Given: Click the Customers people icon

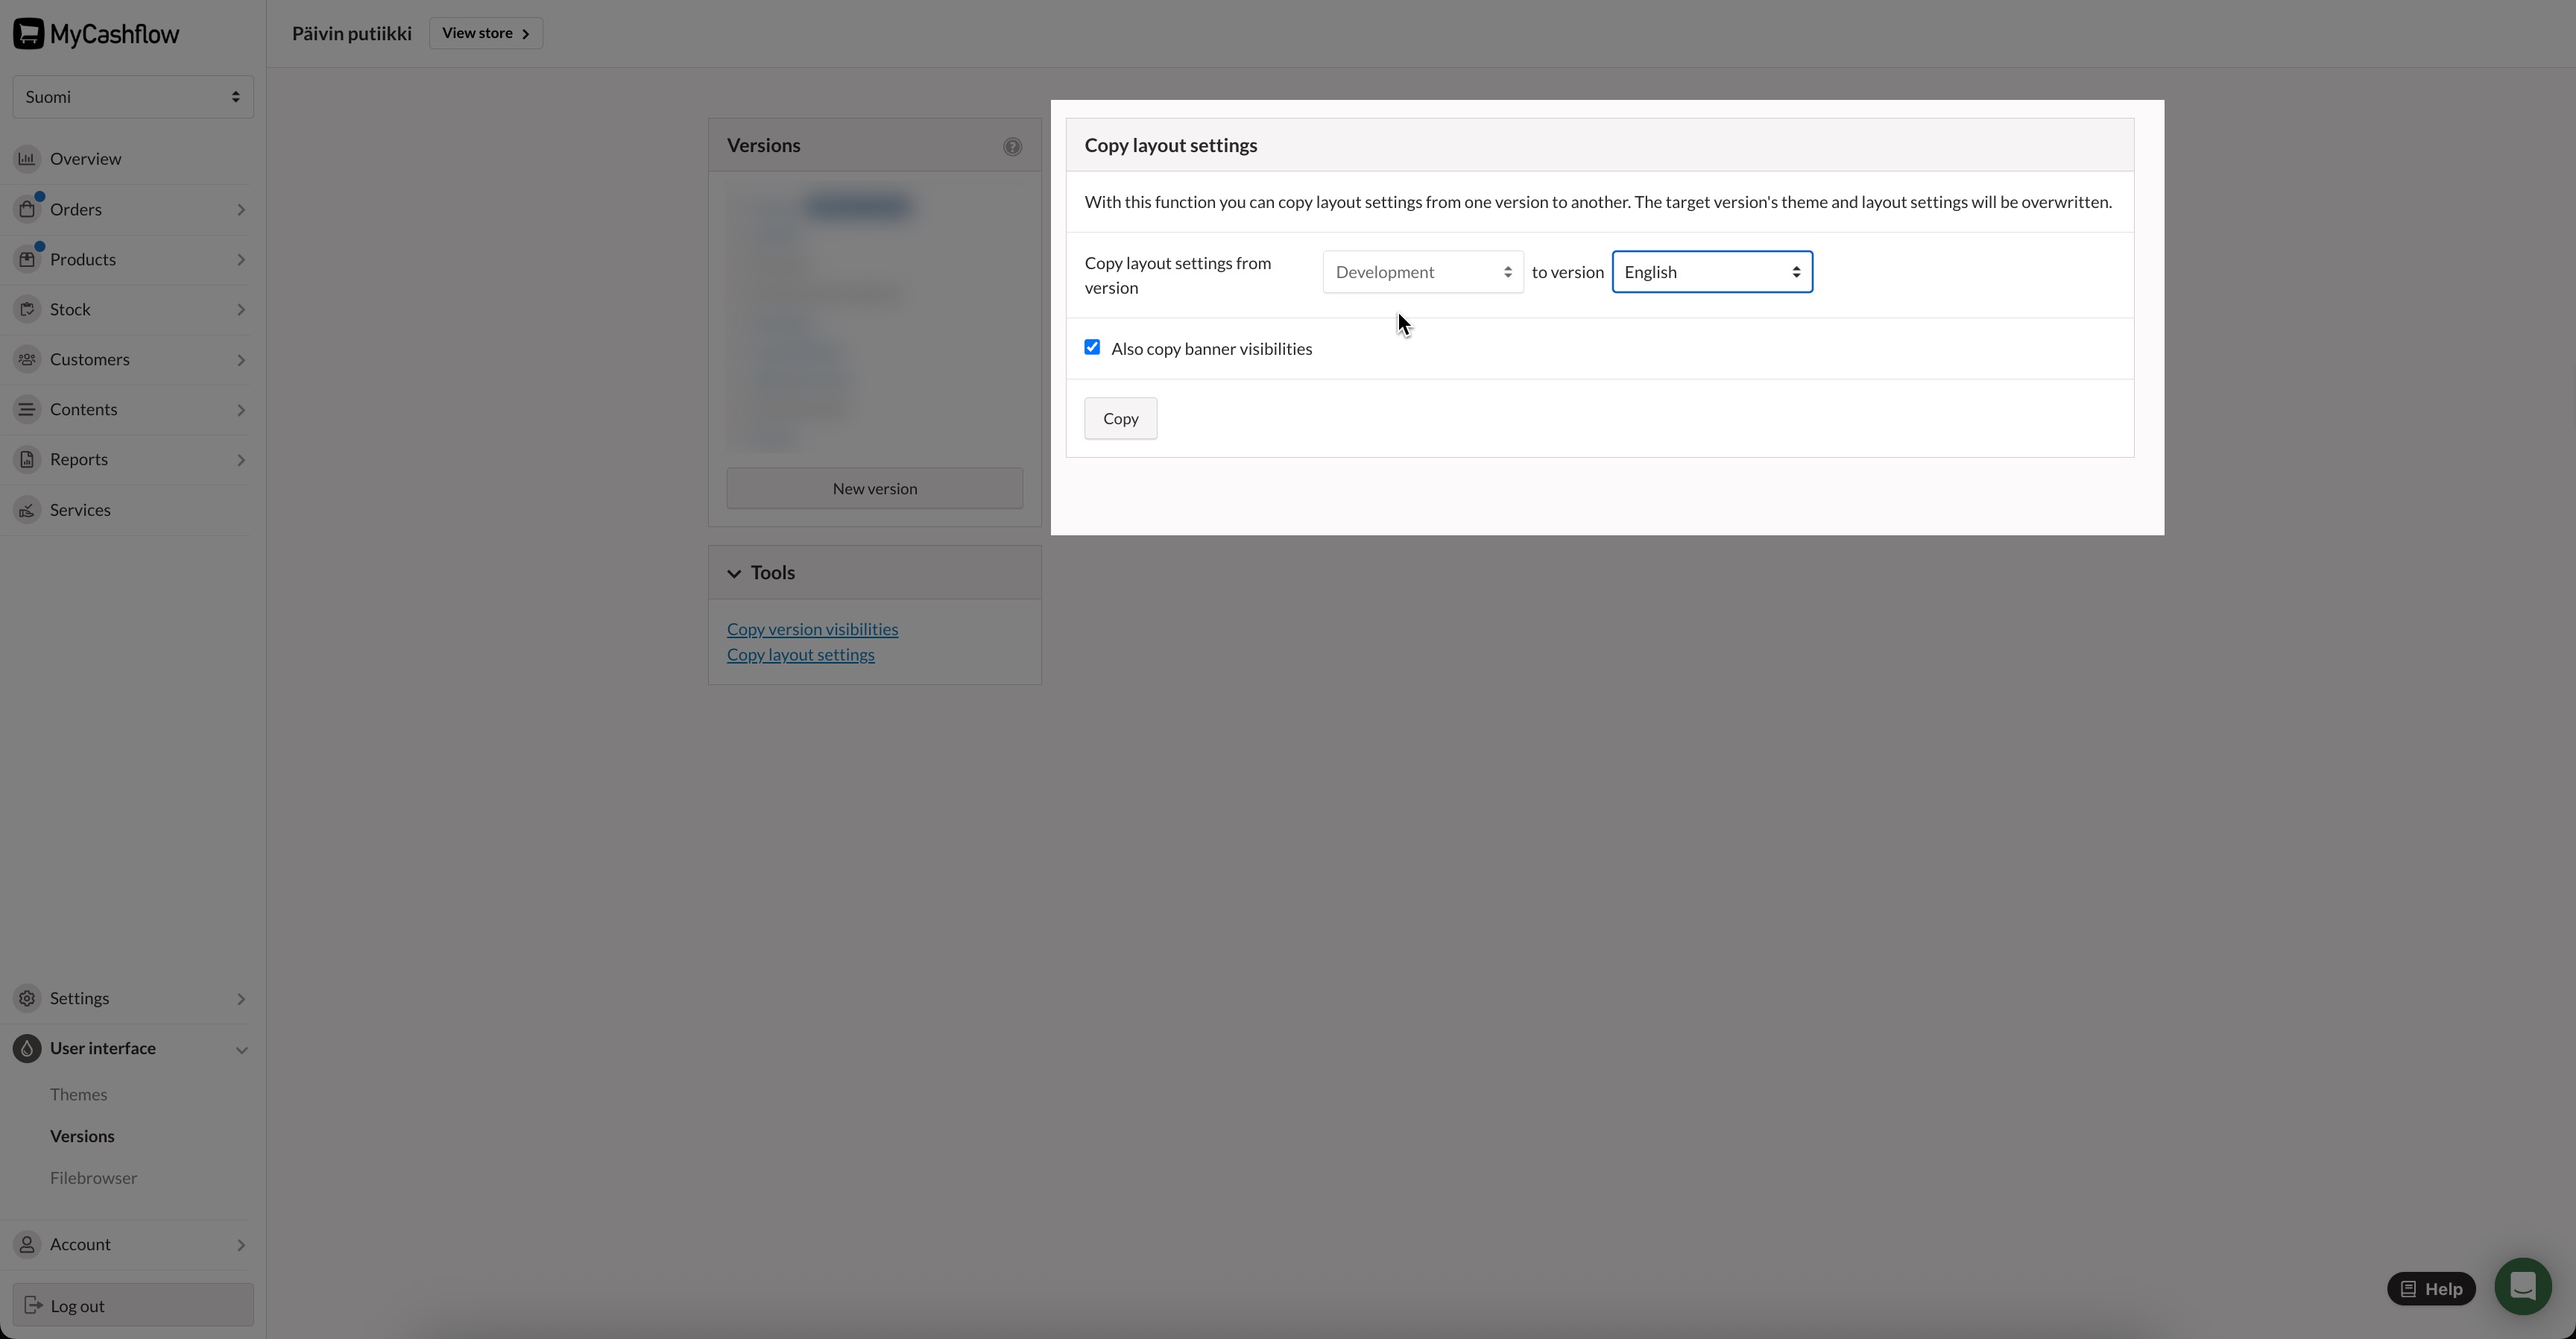Looking at the screenshot, I should pyautogui.click(x=27, y=359).
